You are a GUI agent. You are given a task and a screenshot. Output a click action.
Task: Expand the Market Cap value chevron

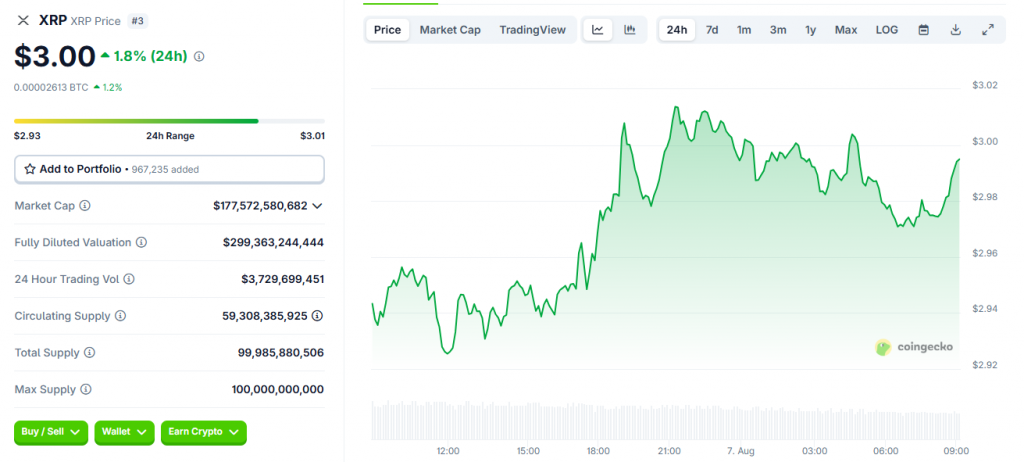click(x=317, y=206)
